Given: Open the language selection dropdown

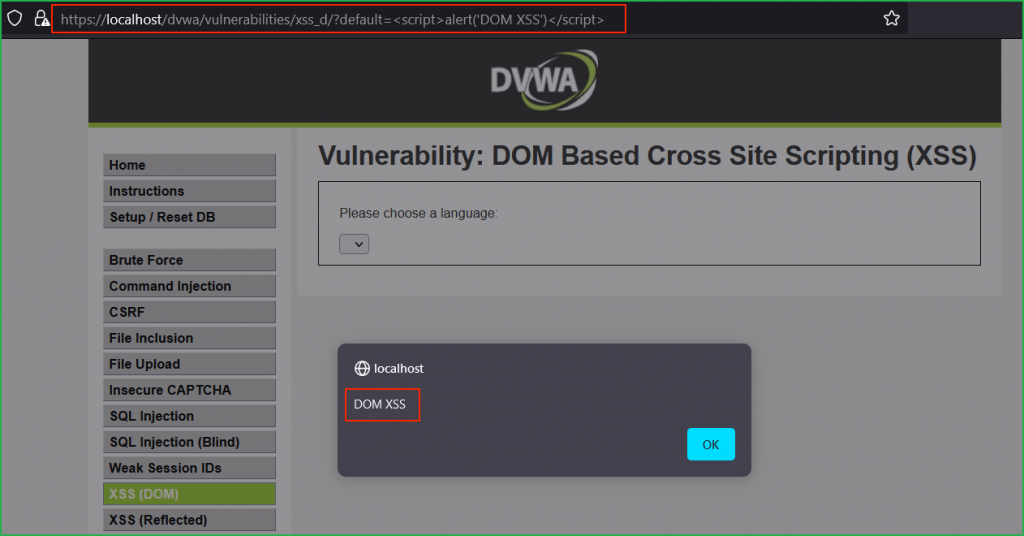Looking at the screenshot, I should (354, 244).
